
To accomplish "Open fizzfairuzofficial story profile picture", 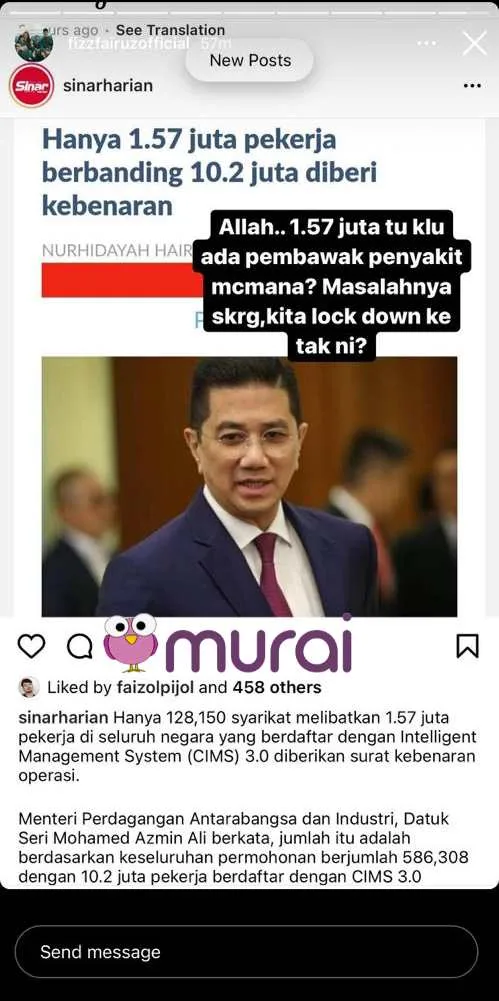I will click(x=33, y=43).
